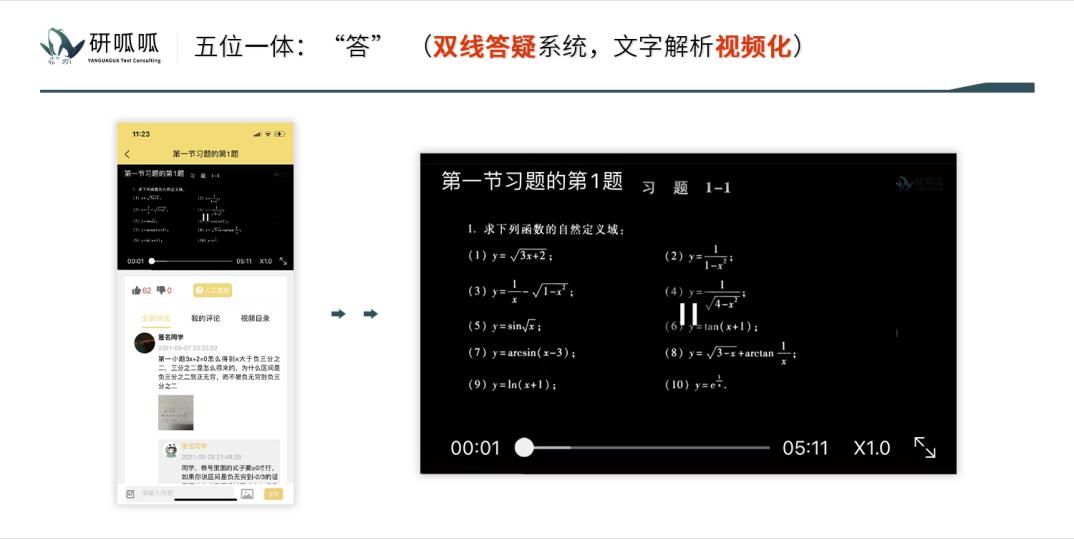
Task: Click problem (9) y=ln(x+1) in the large video
Action: coord(512,385)
